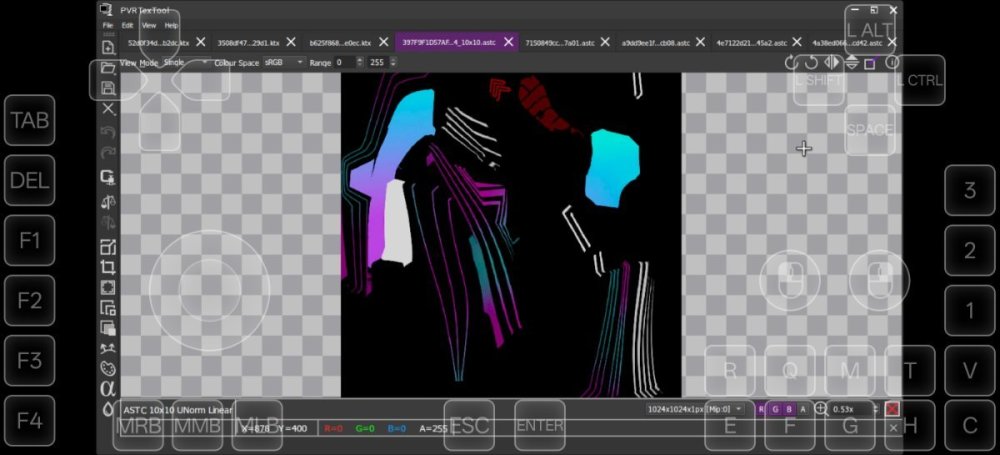Click the redo arrow icon

[x=108, y=153]
